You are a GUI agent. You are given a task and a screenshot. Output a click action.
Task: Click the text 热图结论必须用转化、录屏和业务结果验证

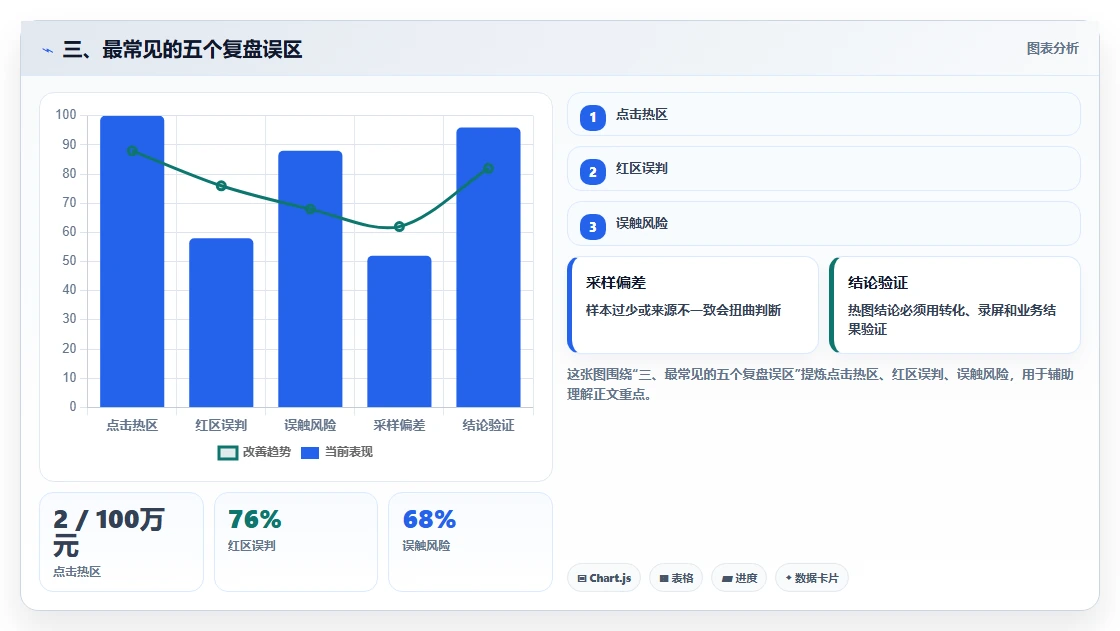pos(952,319)
